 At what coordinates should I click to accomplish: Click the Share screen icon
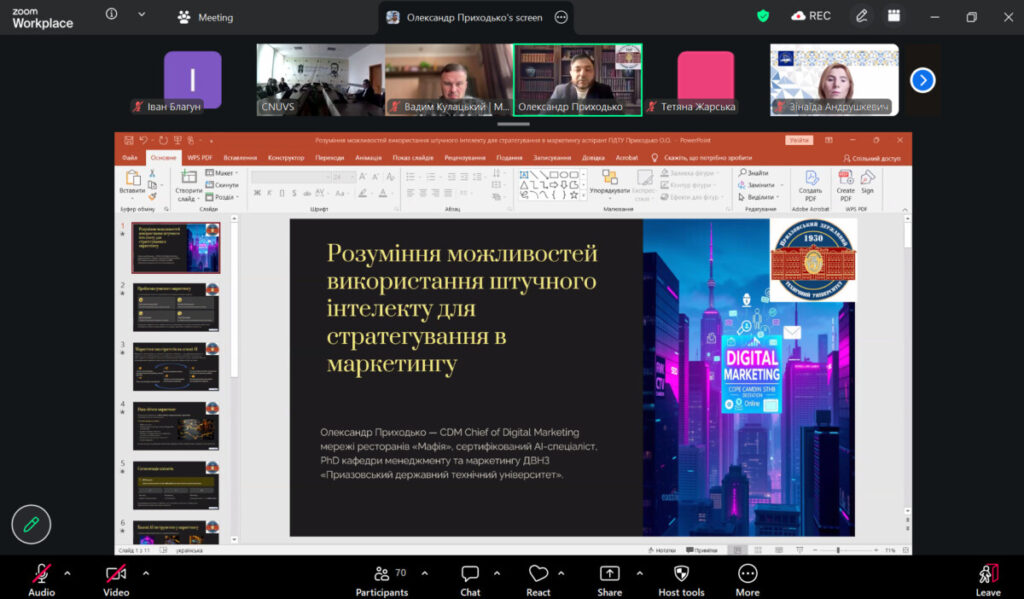(609, 574)
